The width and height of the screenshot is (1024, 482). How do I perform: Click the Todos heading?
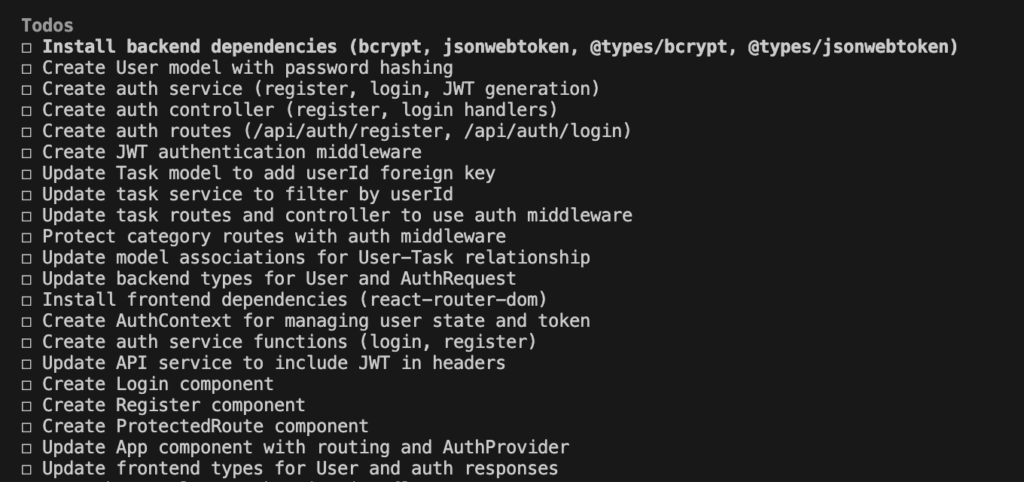click(47, 25)
